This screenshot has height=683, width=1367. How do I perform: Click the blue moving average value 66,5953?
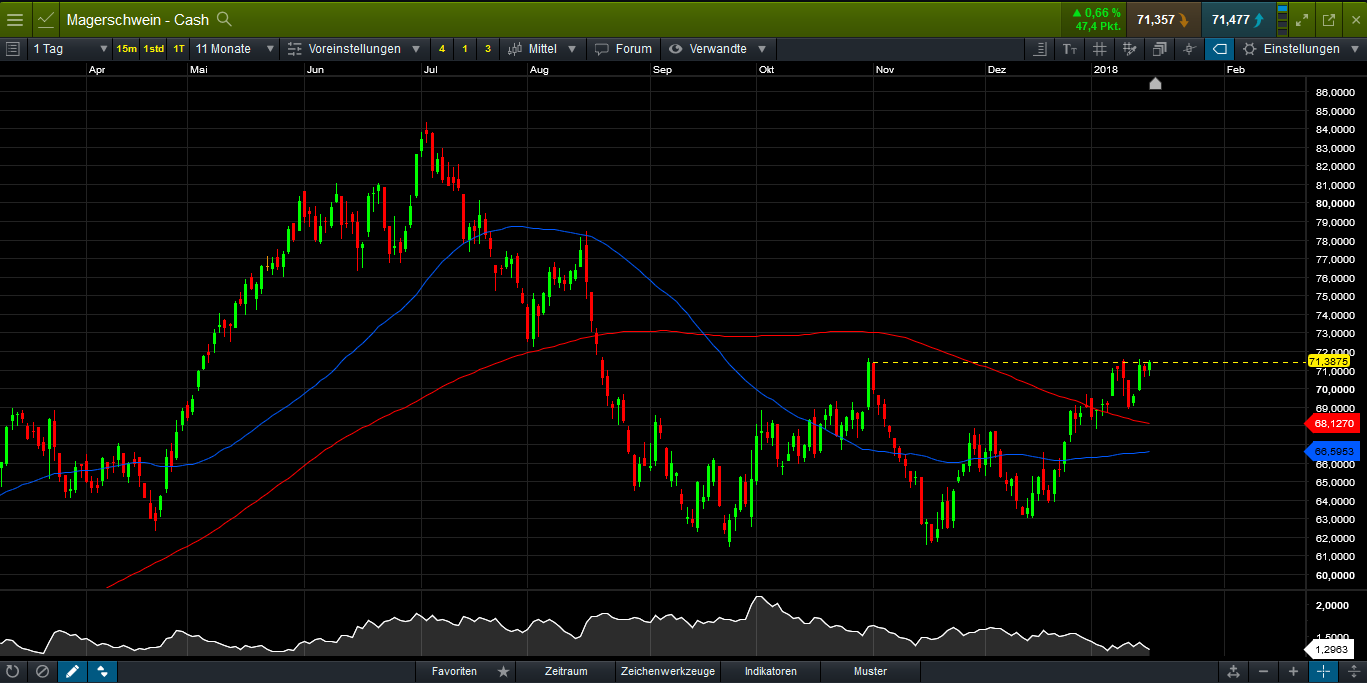tap(1334, 452)
